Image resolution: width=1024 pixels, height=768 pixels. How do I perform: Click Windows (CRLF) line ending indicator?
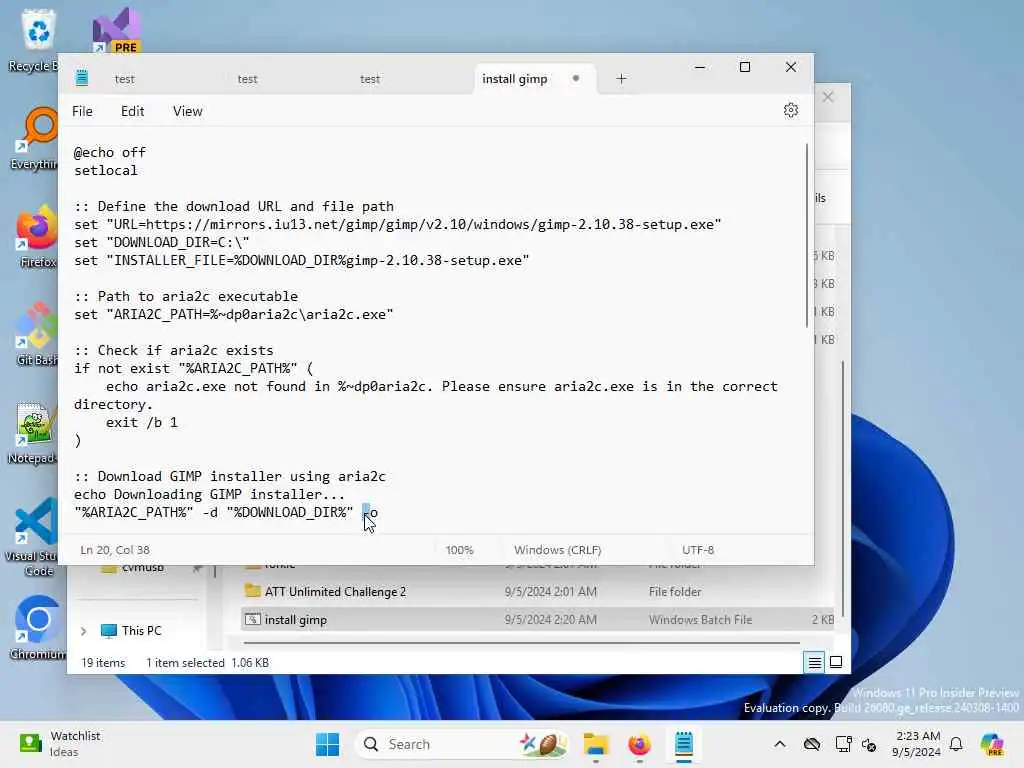557,550
